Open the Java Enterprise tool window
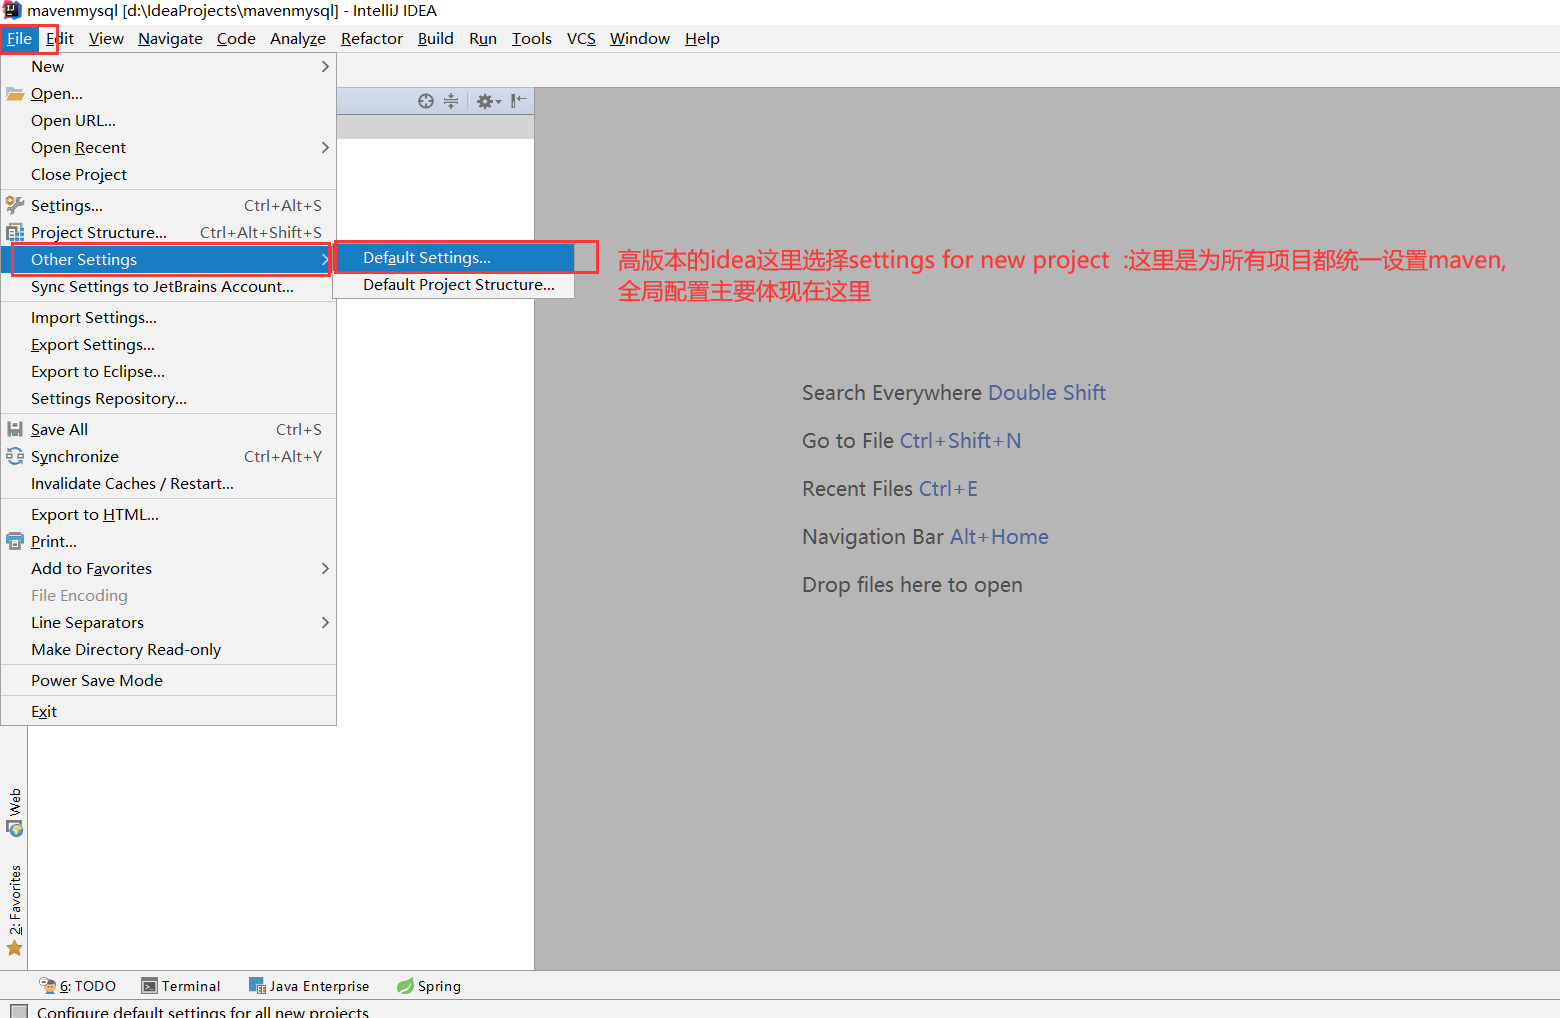This screenshot has width=1560, height=1018. 309,986
